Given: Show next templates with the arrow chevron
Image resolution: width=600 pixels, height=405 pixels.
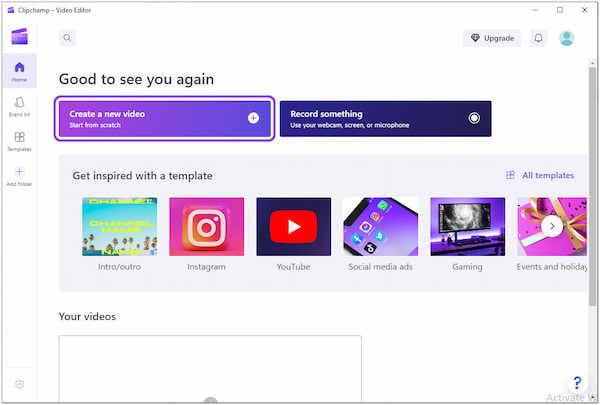Looking at the screenshot, I should 552,226.
